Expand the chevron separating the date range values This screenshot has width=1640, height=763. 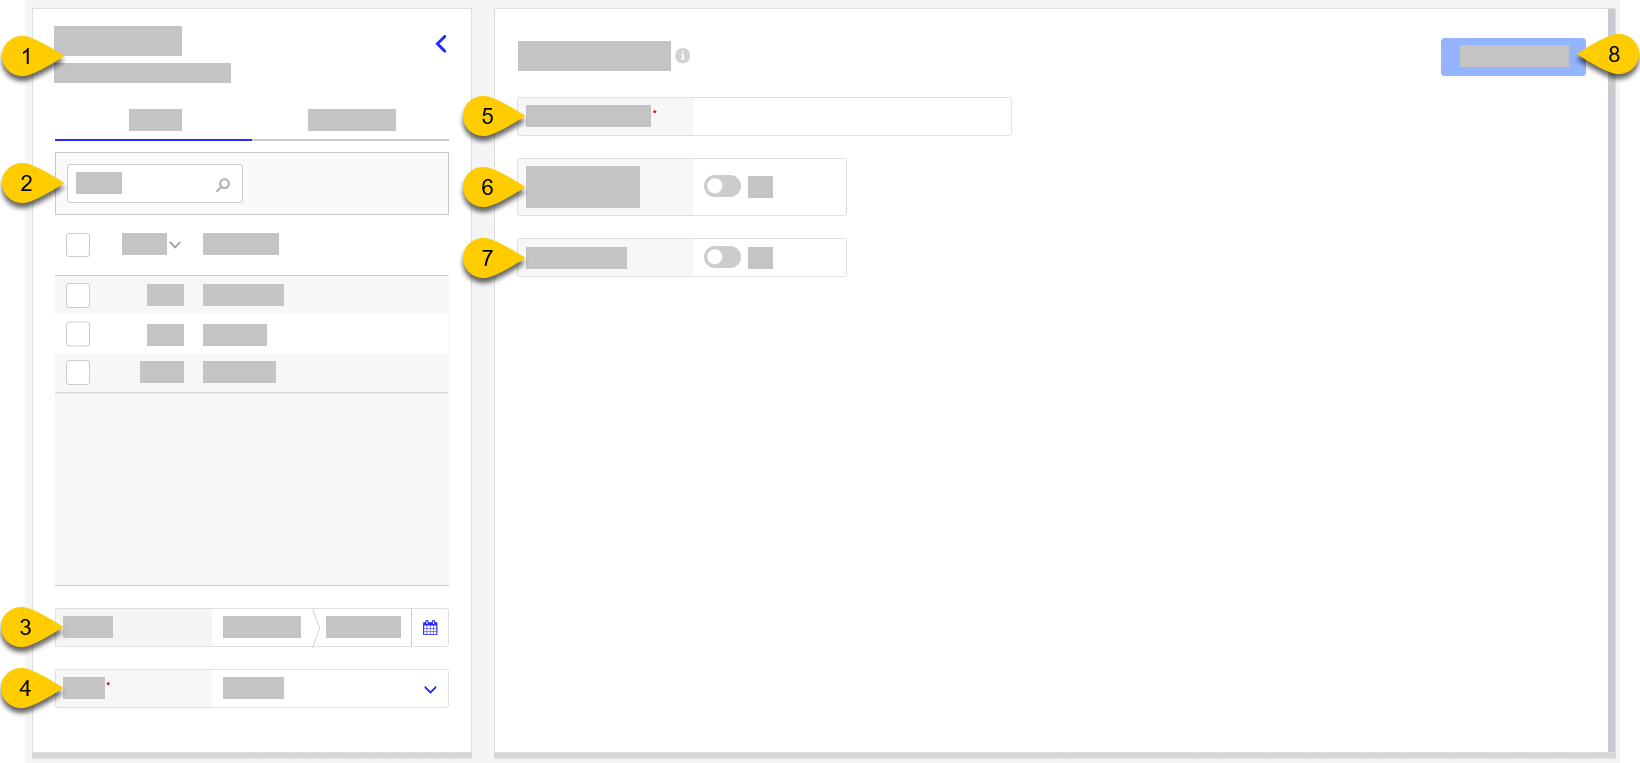pyautogui.click(x=315, y=627)
